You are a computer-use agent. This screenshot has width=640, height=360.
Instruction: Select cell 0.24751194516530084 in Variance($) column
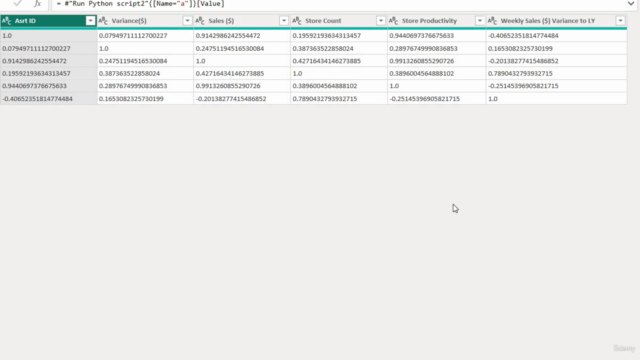point(145,61)
